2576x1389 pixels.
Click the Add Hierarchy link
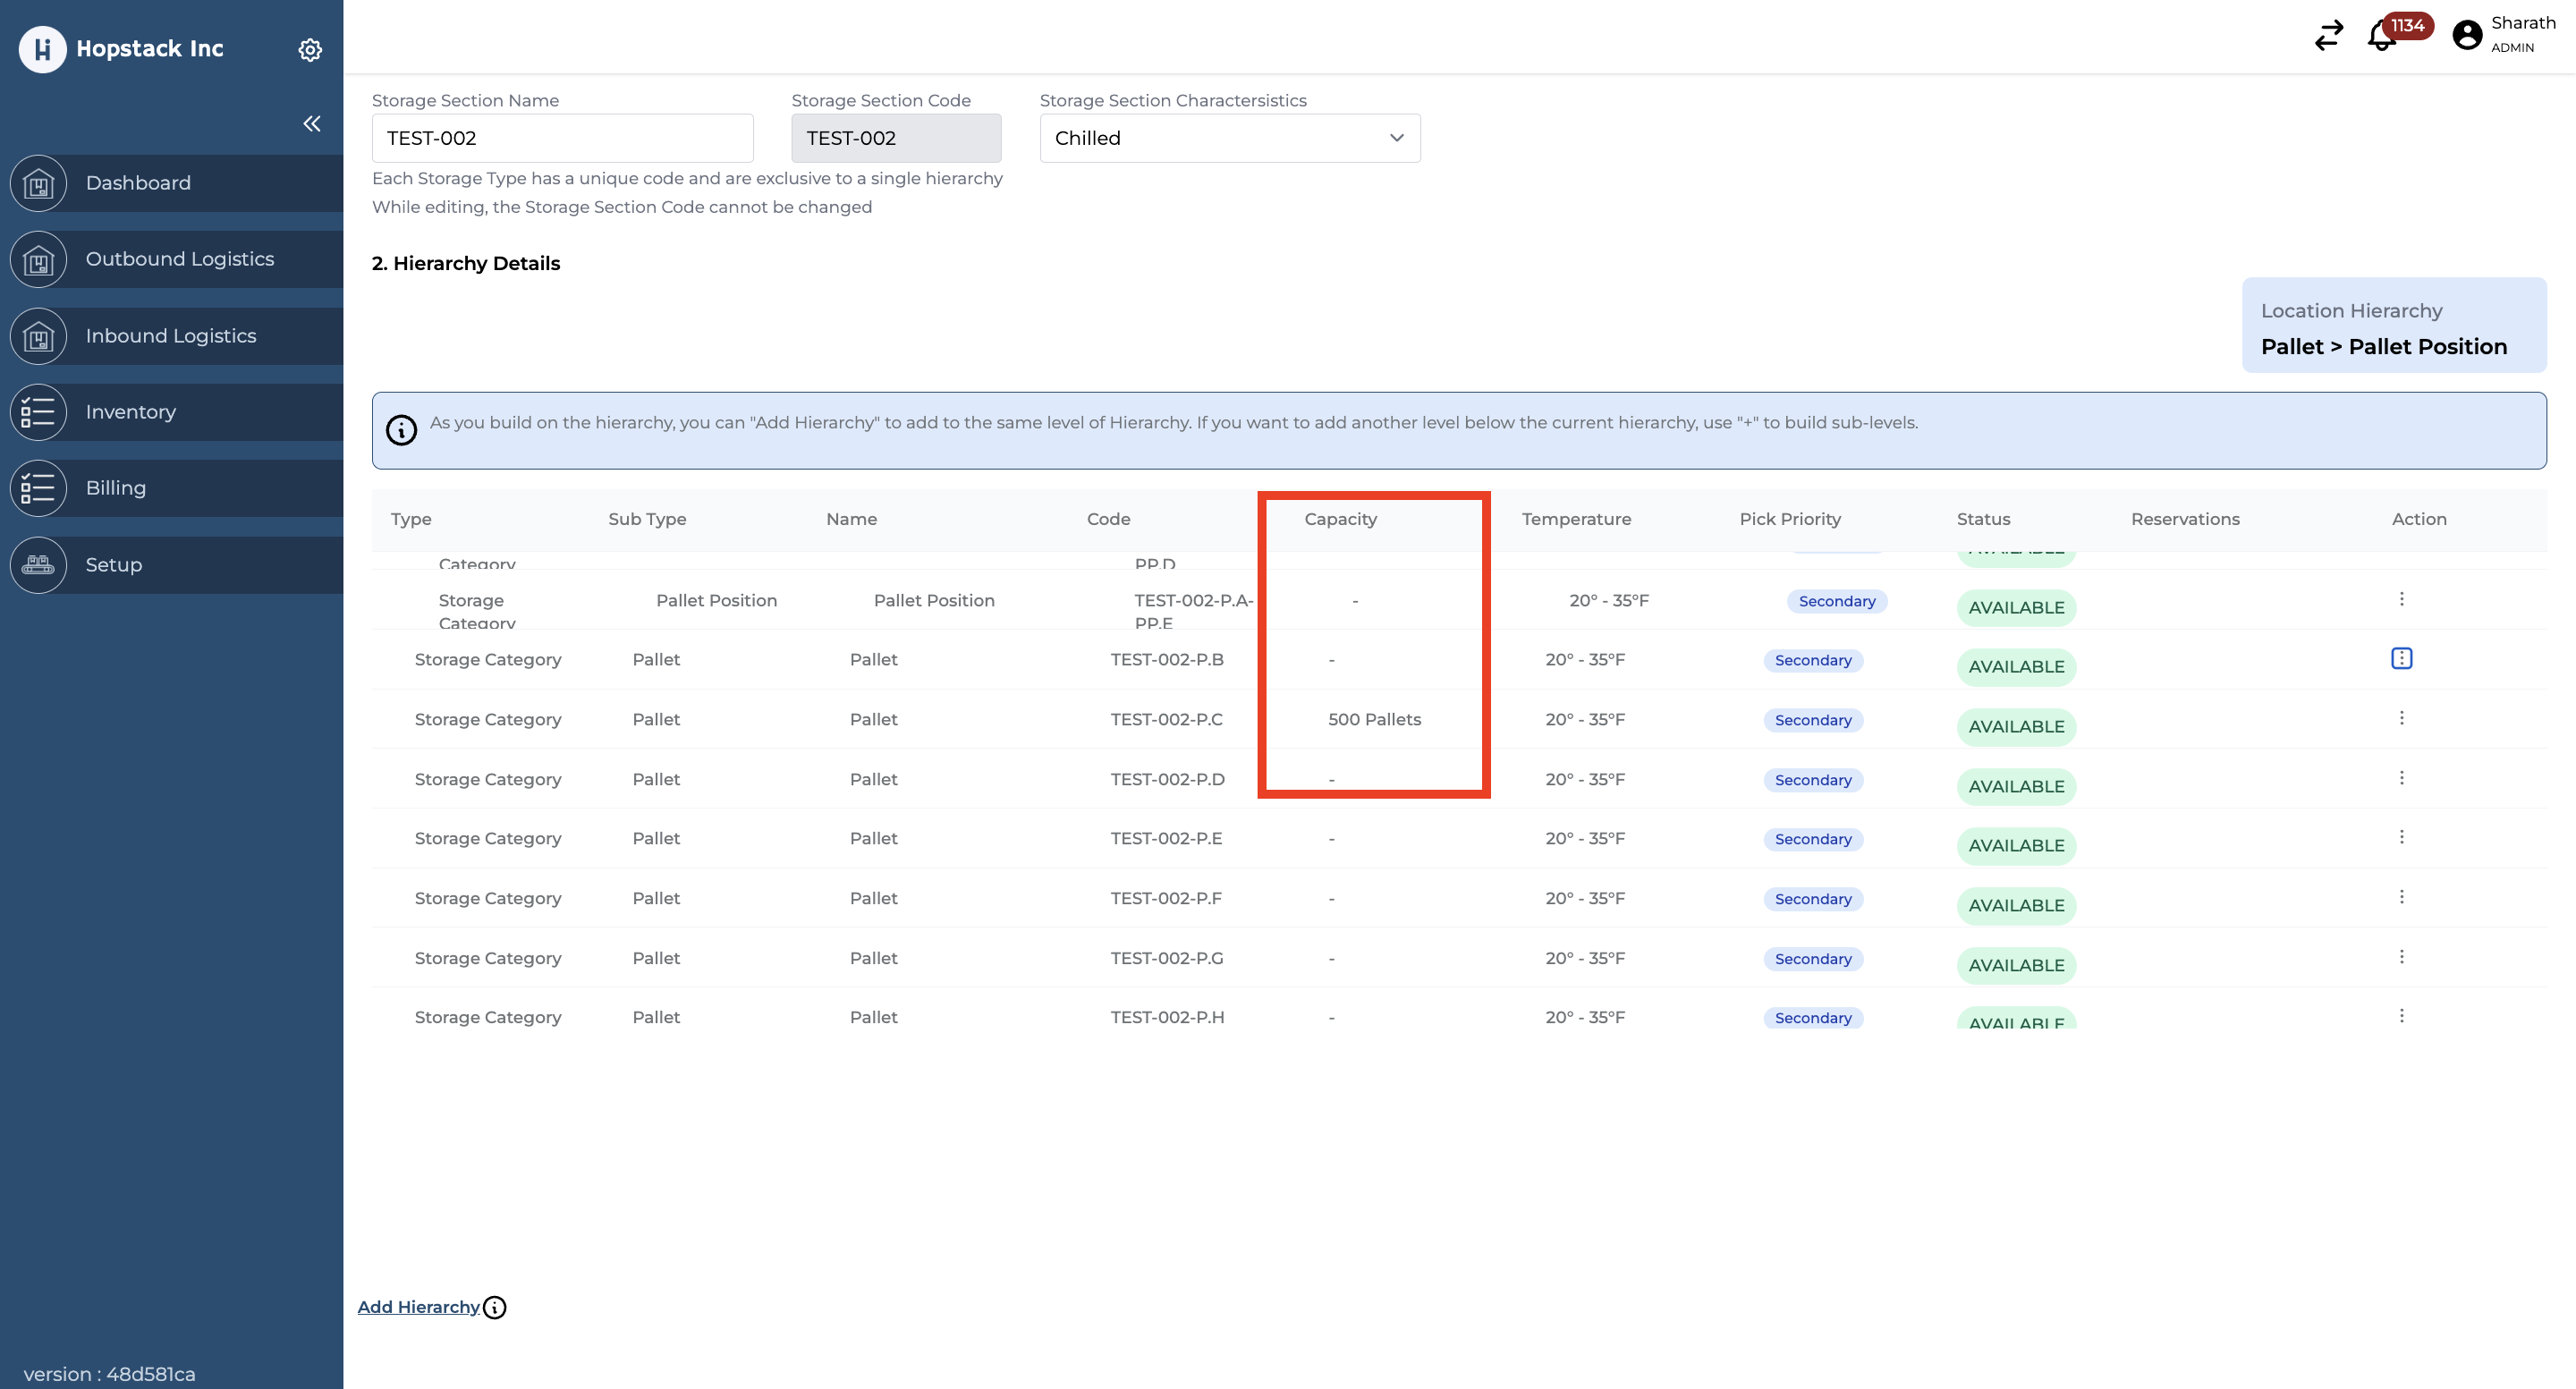418,1307
